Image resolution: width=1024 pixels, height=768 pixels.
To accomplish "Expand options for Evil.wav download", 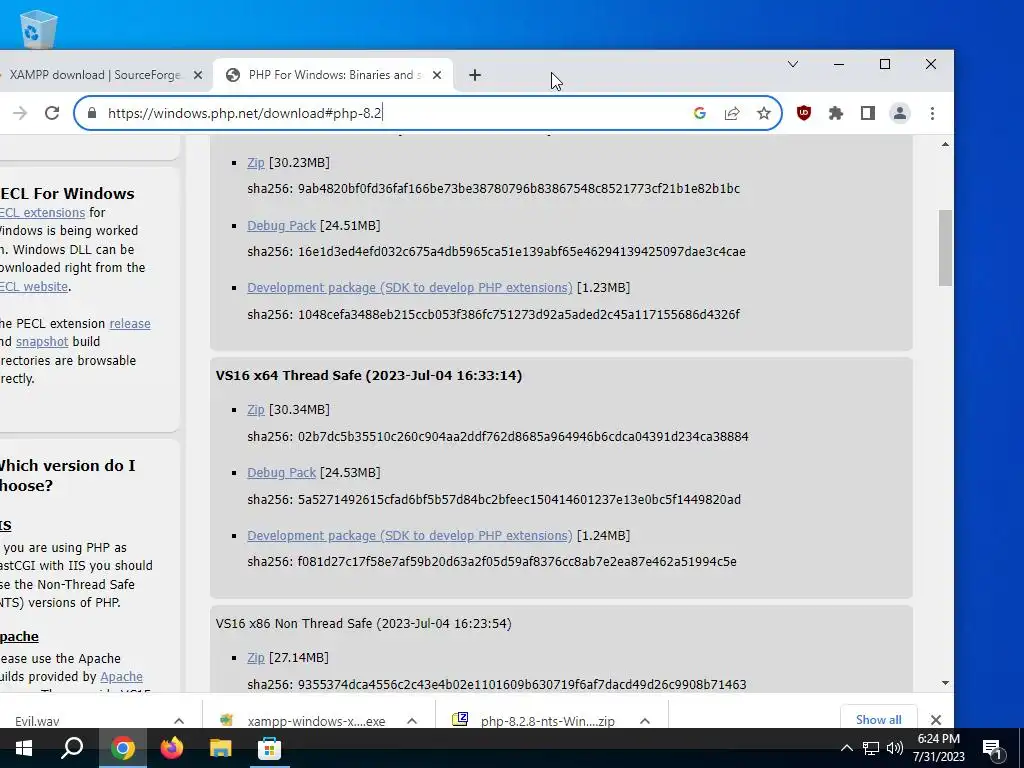I will coord(179,721).
